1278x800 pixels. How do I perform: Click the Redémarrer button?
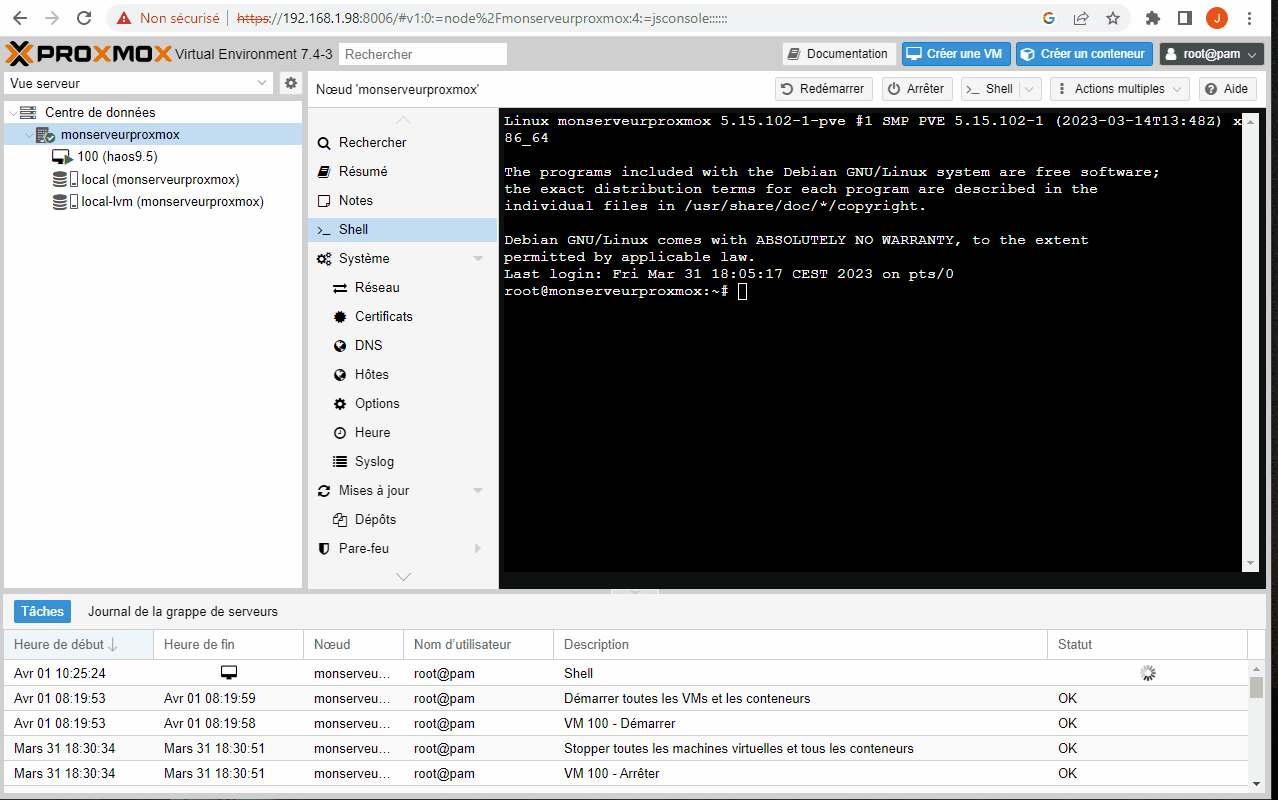[x=823, y=89]
